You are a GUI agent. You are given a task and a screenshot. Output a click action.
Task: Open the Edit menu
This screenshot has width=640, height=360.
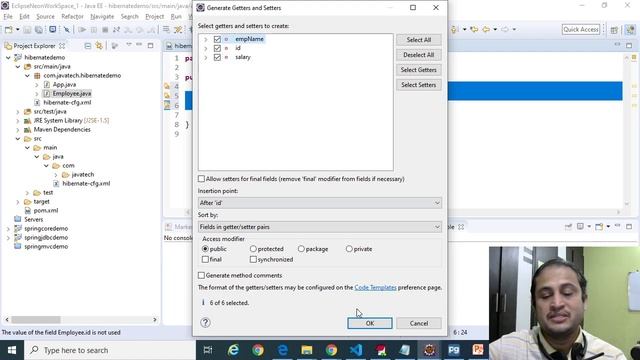tap(24, 17)
